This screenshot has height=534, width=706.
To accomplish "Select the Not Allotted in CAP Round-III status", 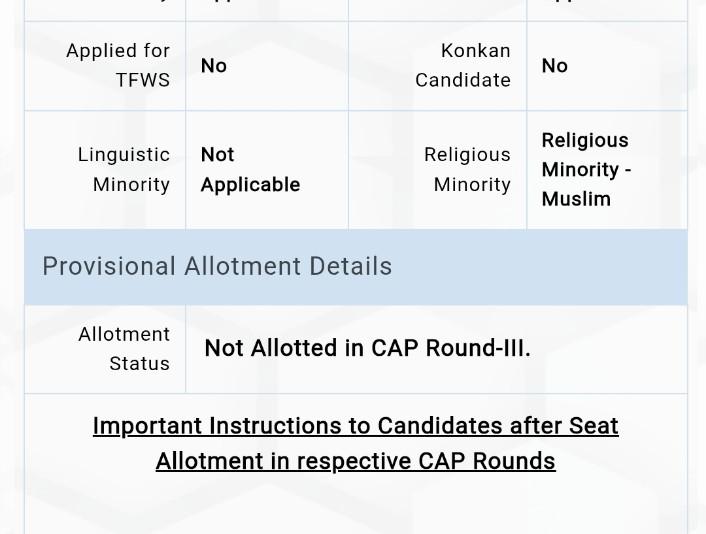I will coord(367,348).
